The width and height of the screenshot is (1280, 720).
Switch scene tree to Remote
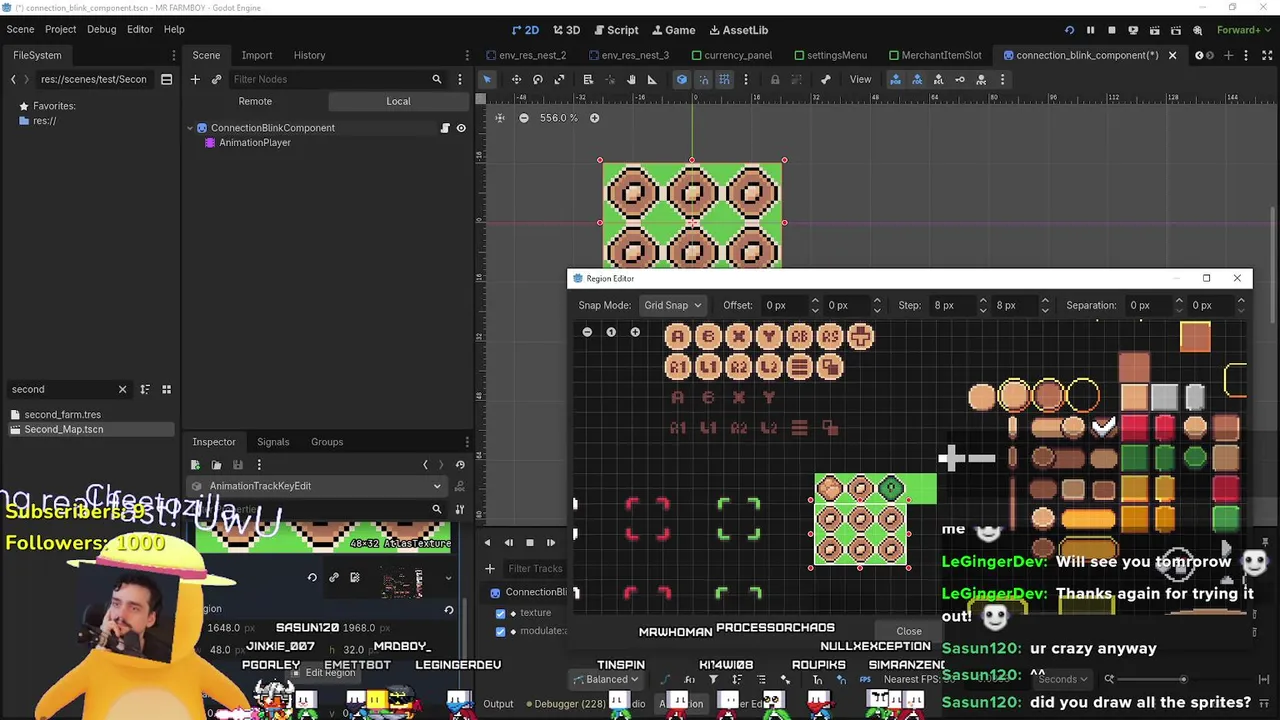tap(255, 101)
